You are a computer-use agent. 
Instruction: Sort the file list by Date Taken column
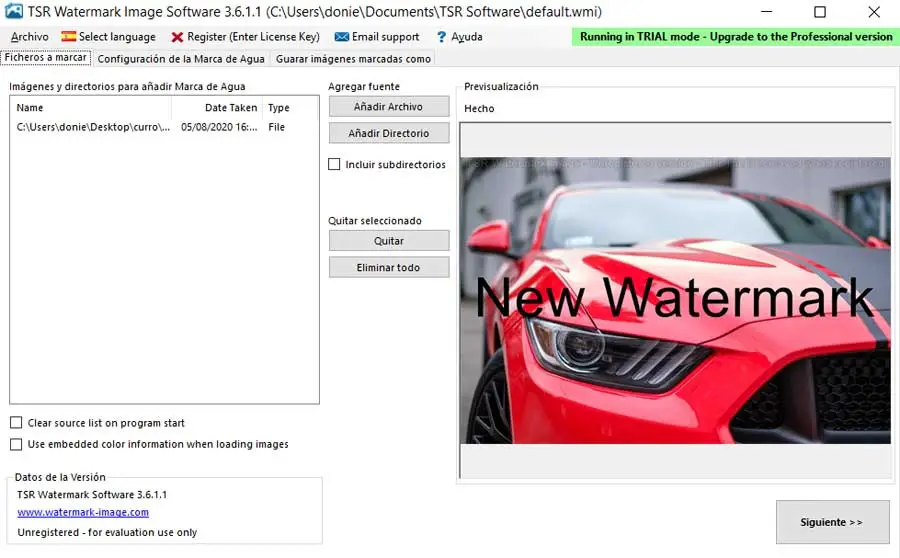217,107
